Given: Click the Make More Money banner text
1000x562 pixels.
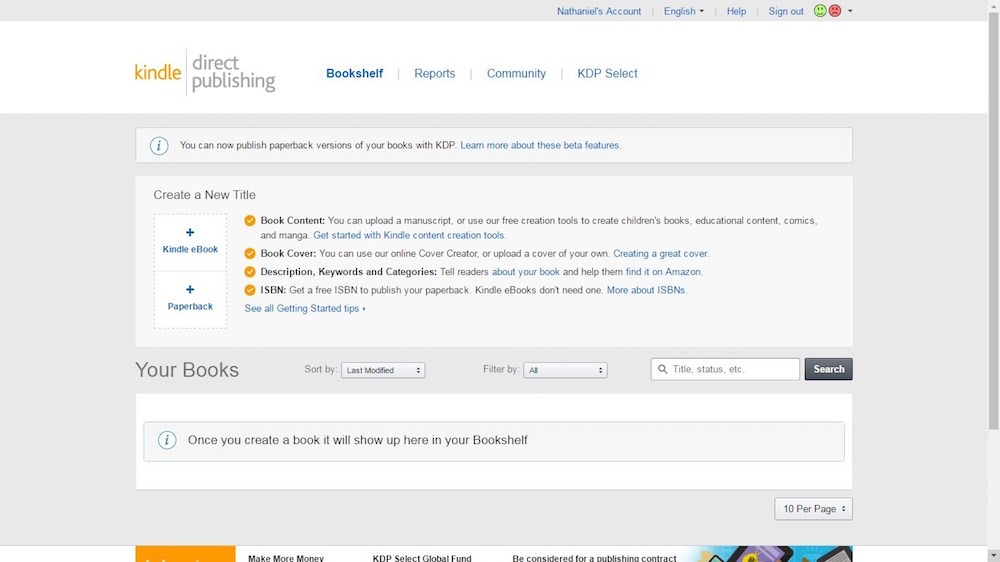Looking at the screenshot, I should [x=286, y=558].
